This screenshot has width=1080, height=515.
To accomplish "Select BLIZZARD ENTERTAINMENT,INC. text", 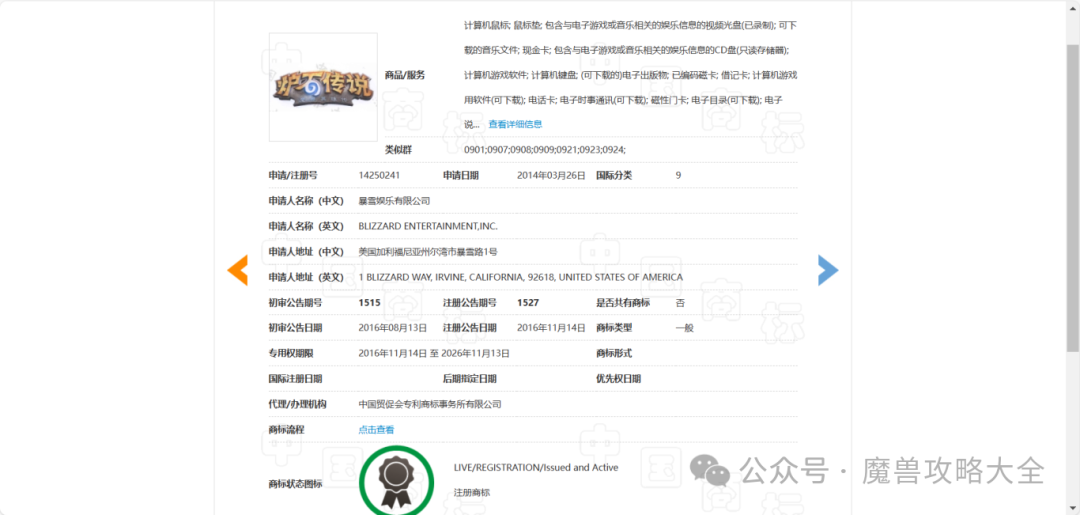I will (428, 226).
